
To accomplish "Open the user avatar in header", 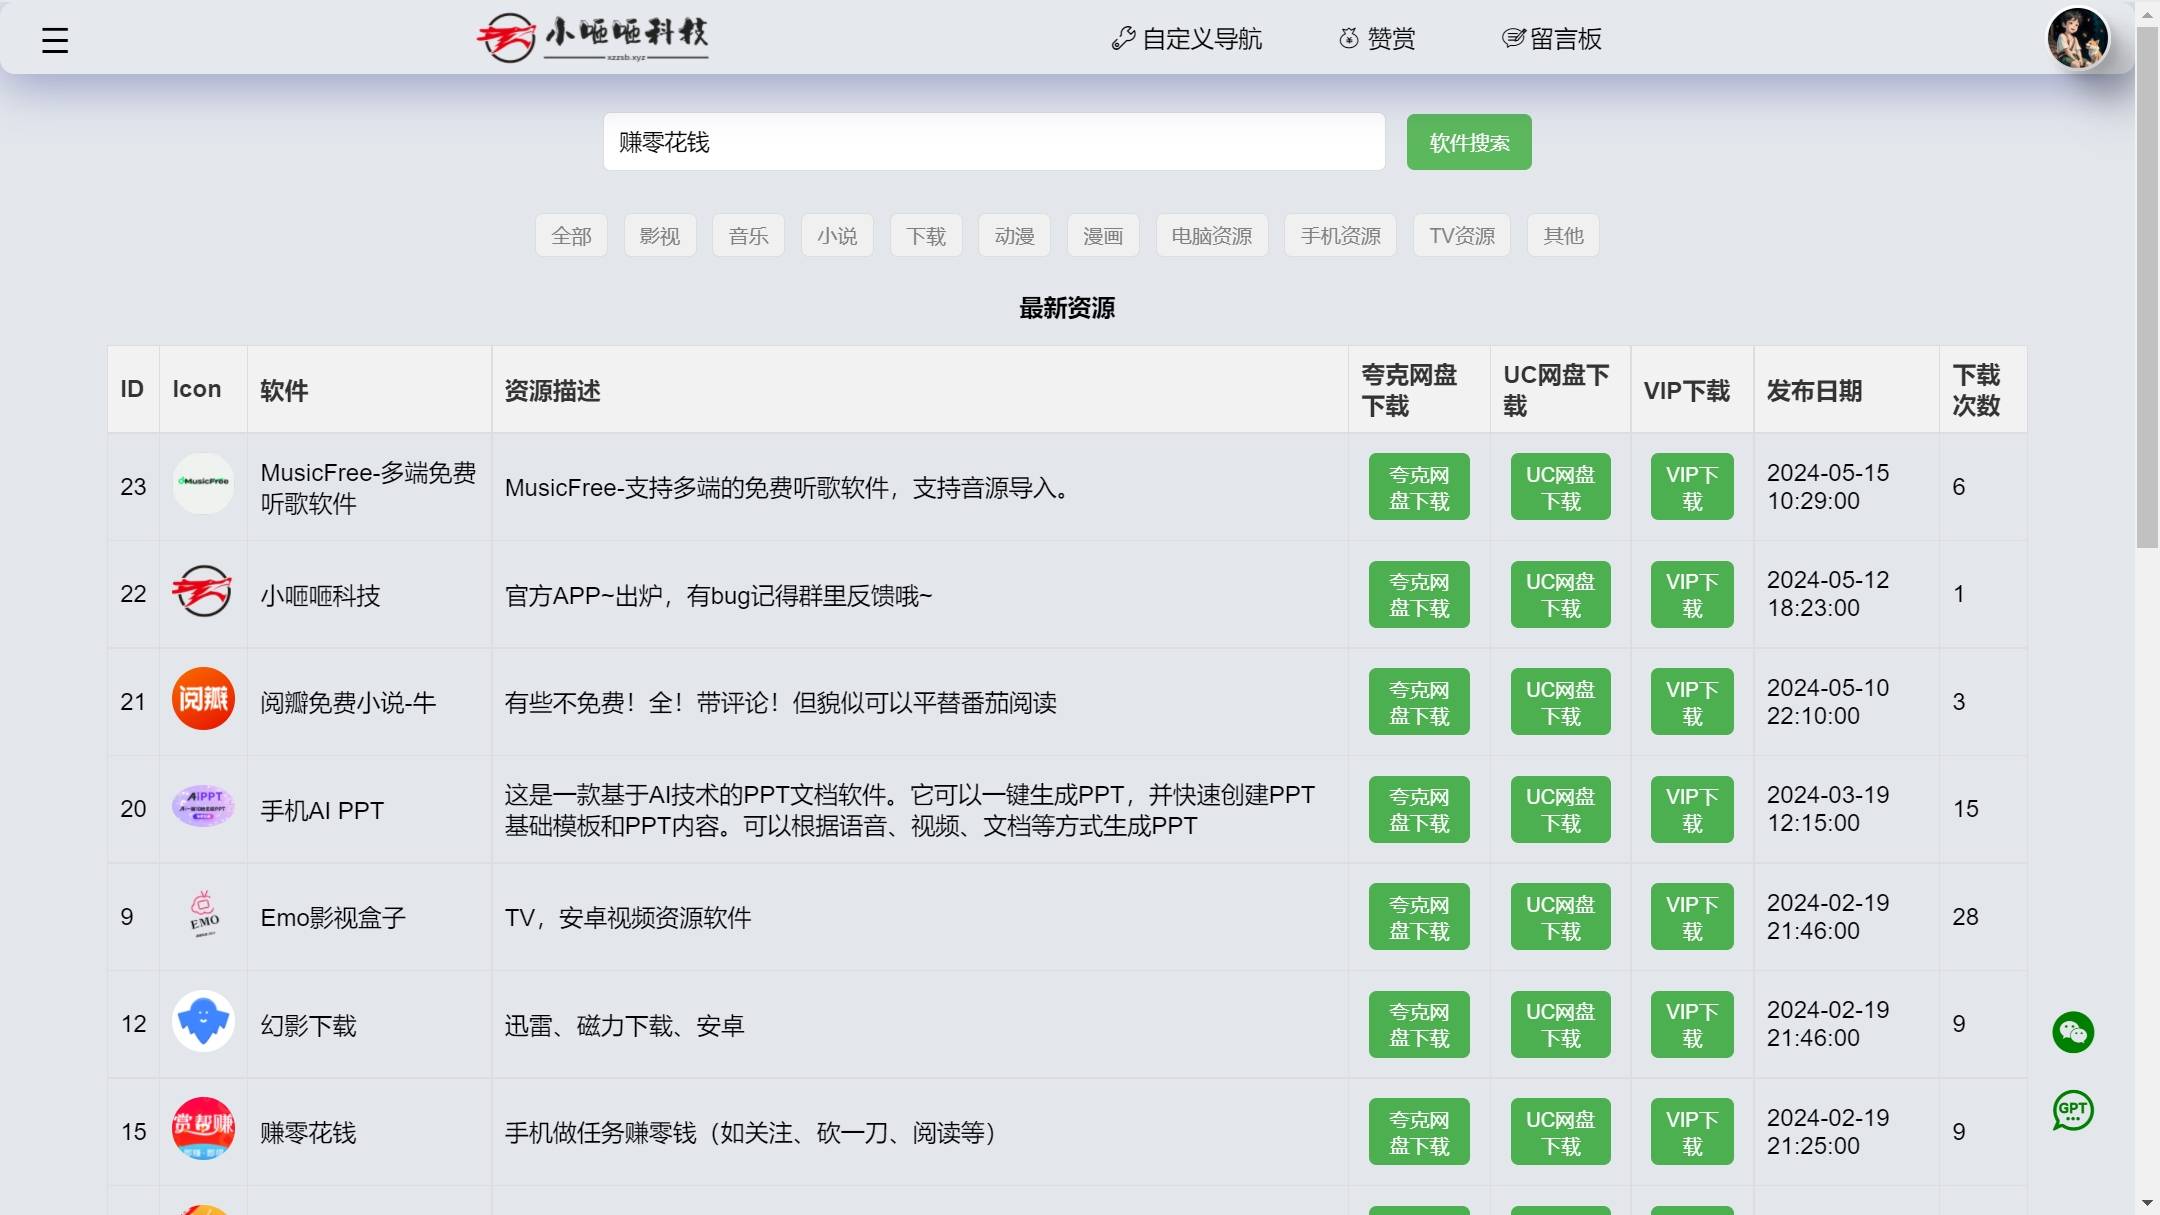I will [x=2078, y=38].
